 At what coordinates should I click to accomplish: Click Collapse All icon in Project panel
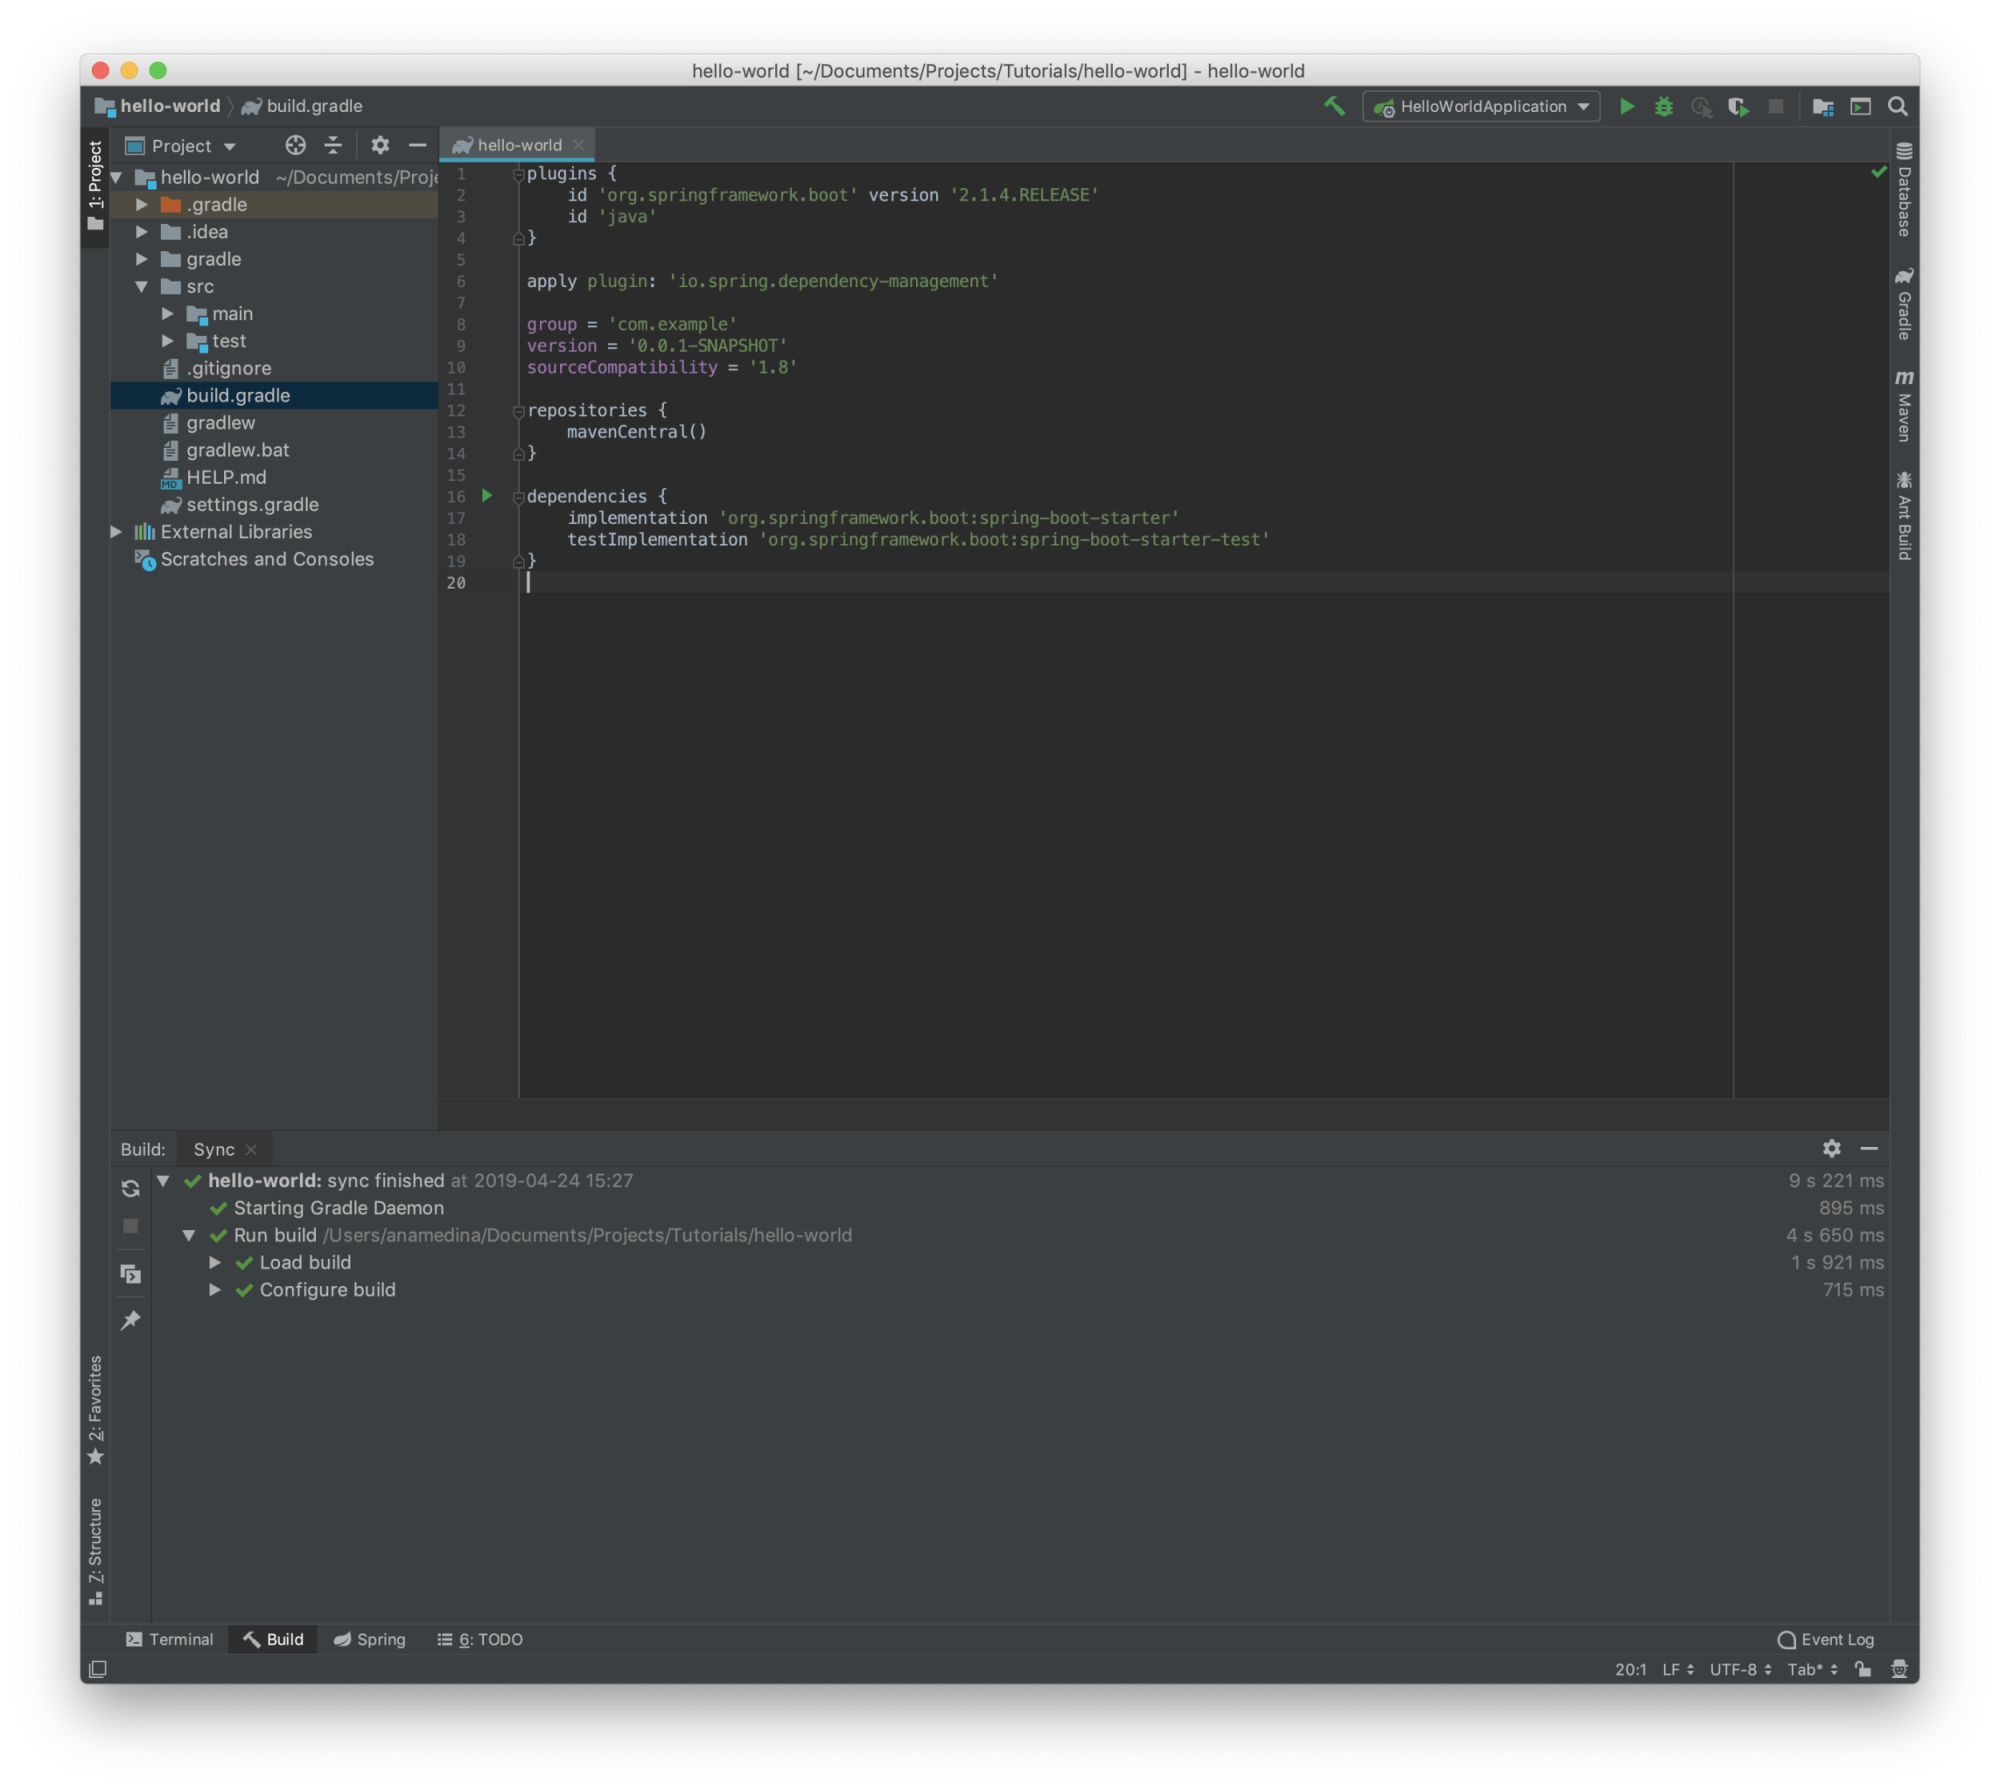[x=333, y=145]
